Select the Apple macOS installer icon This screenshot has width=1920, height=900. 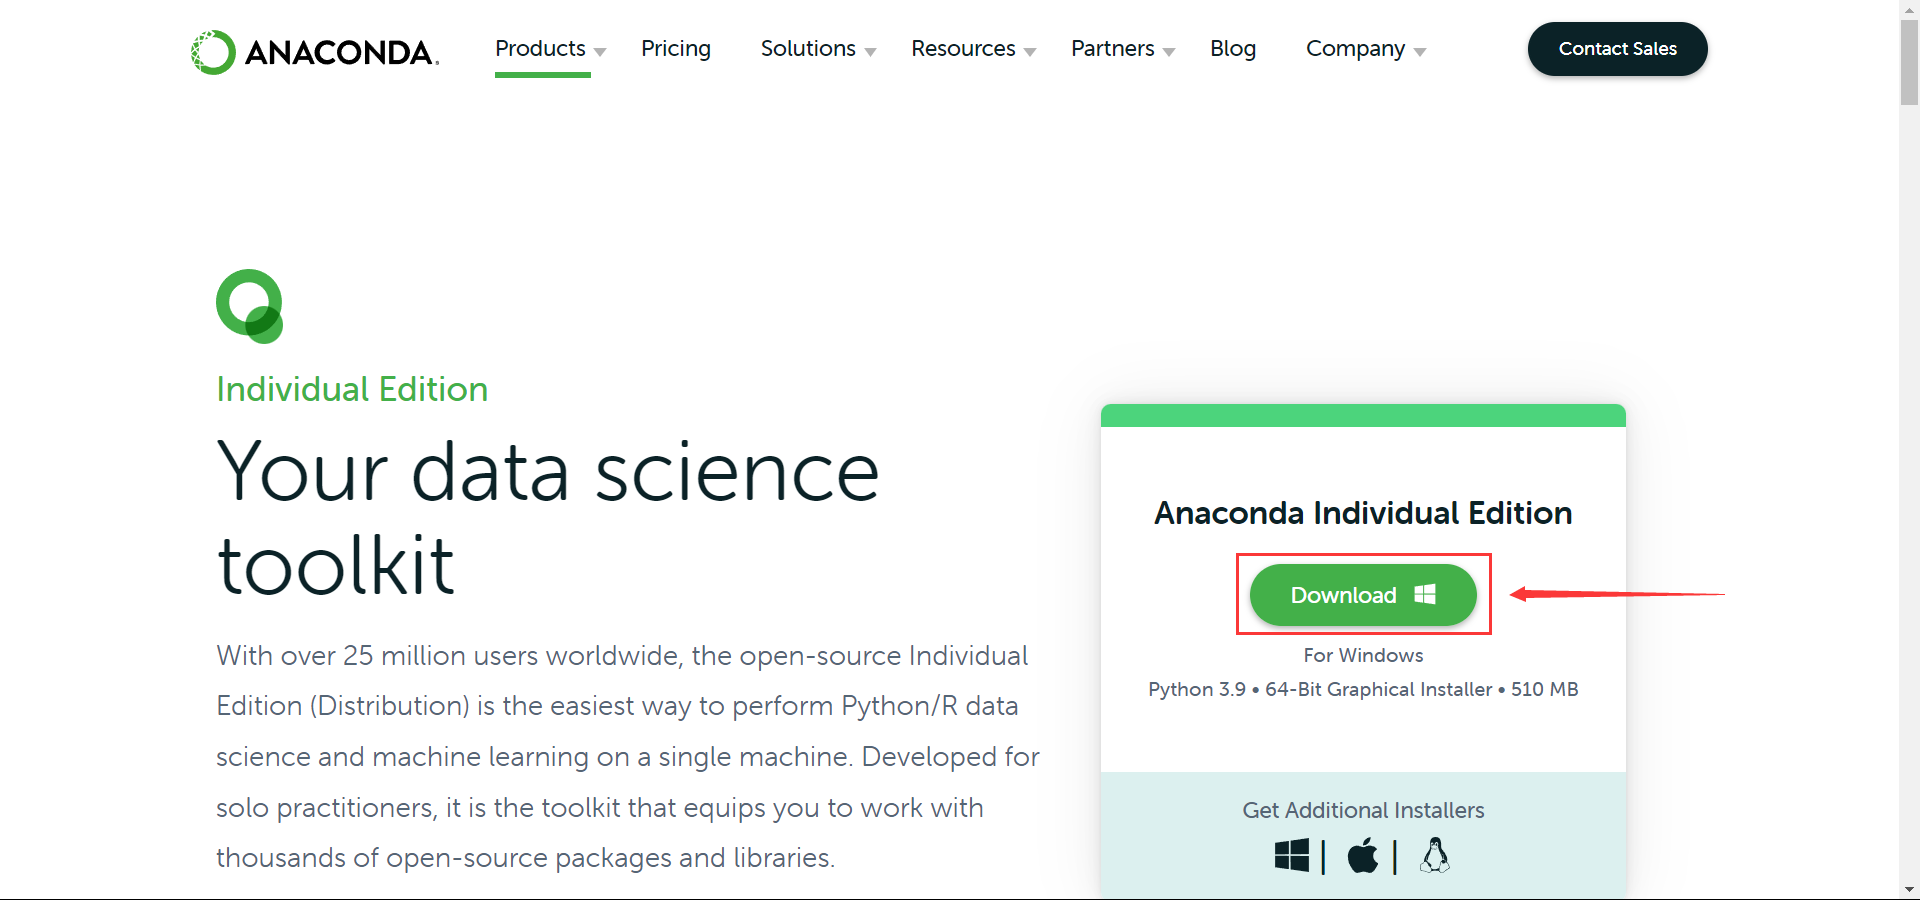point(1362,856)
